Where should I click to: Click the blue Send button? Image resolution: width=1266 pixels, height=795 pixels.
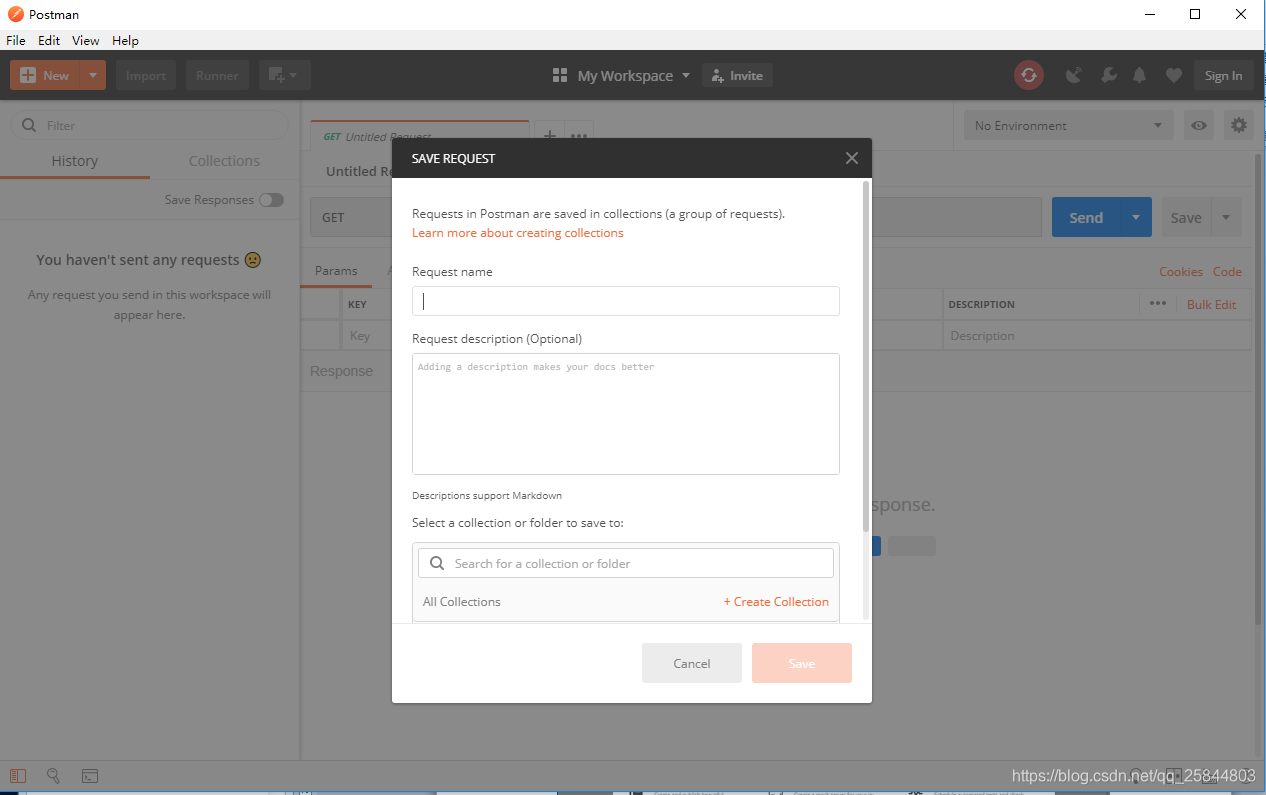(1086, 217)
